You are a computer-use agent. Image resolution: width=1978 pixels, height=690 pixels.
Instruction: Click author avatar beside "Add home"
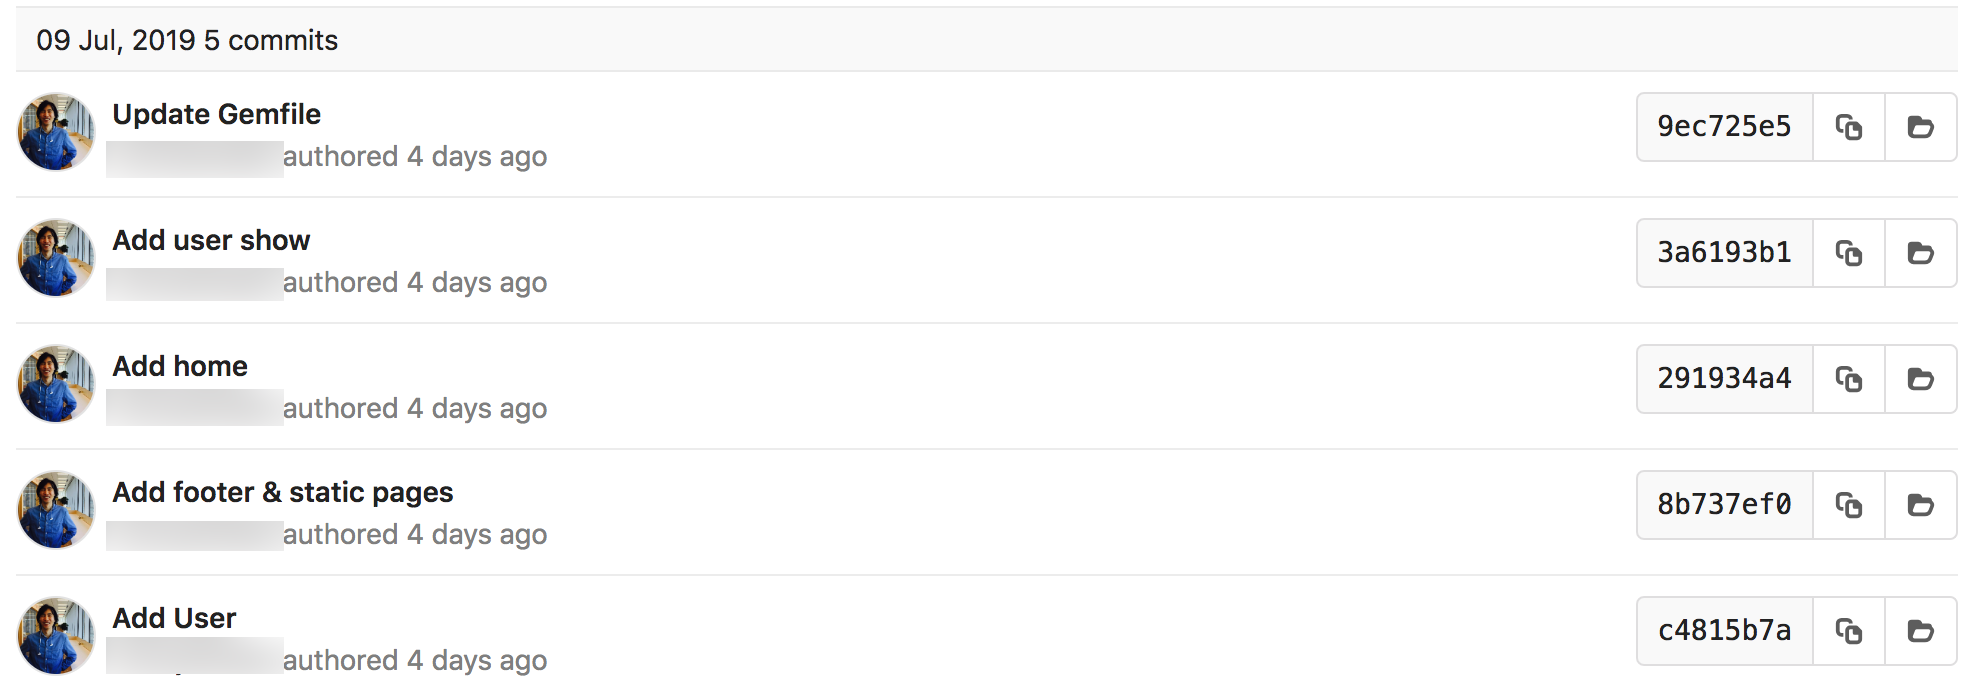[56, 384]
